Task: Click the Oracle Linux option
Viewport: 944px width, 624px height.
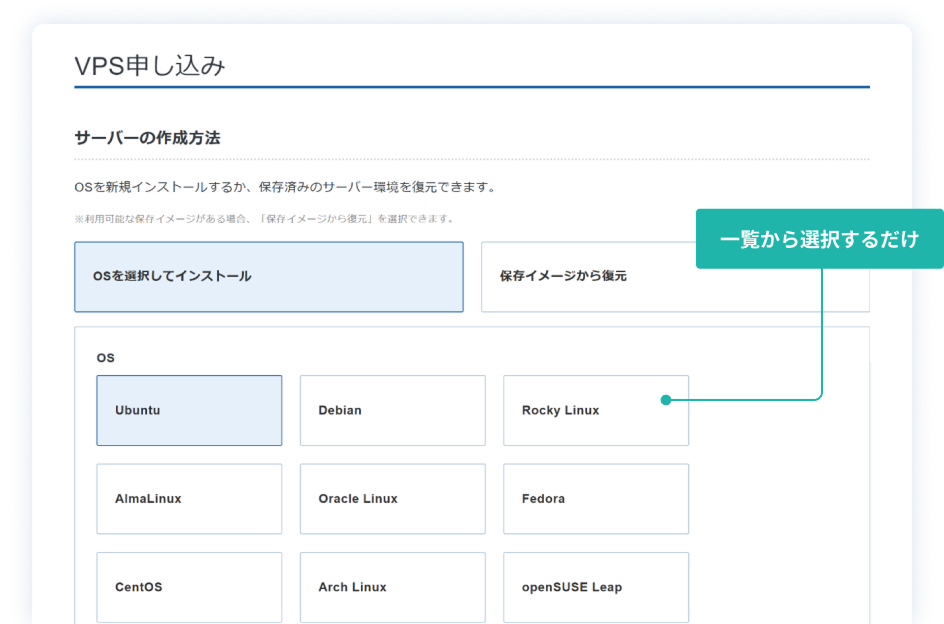Action: tap(393, 499)
